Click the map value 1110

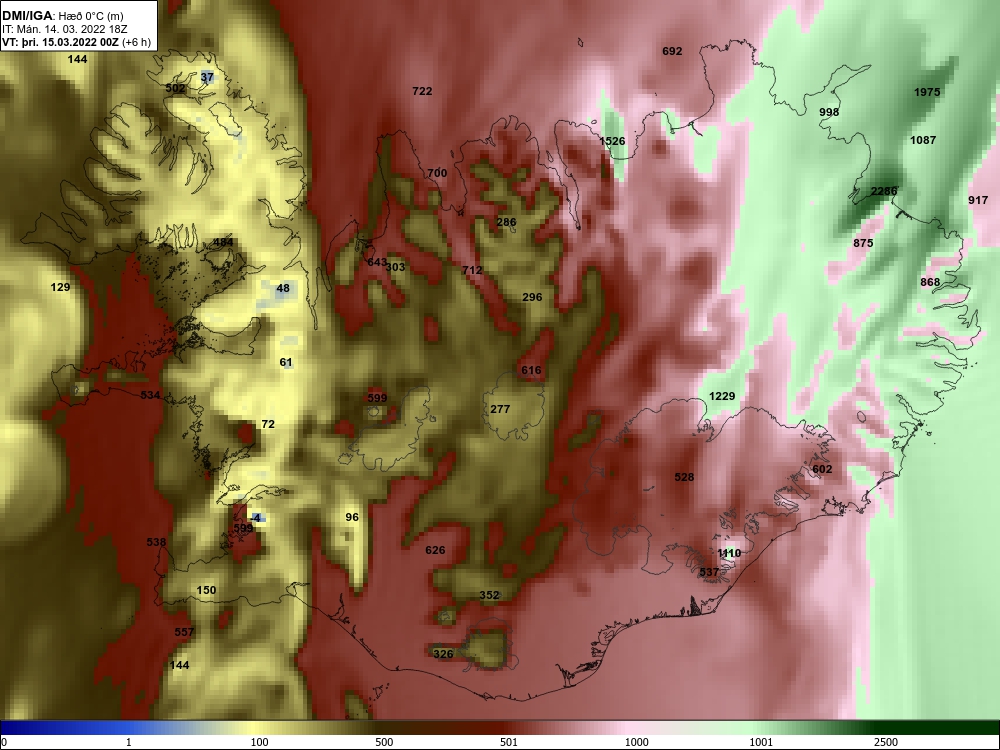point(729,553)
